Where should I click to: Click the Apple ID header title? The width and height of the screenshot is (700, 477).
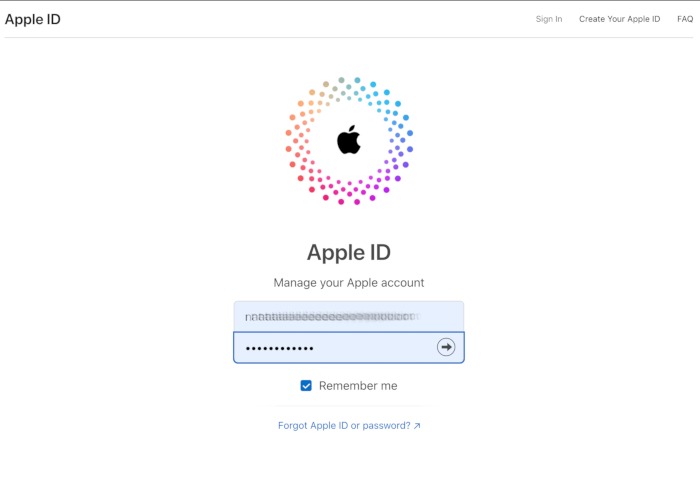coord(33,19)
